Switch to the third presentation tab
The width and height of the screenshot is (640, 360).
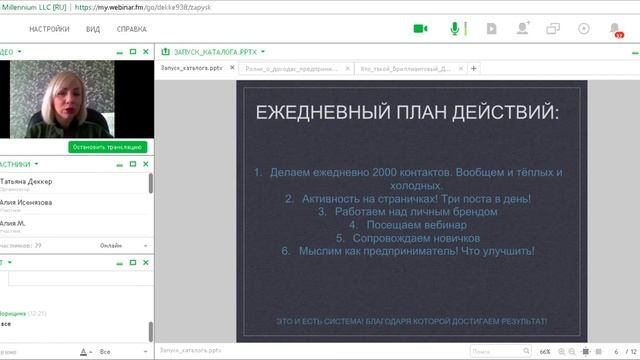(405, 69)
